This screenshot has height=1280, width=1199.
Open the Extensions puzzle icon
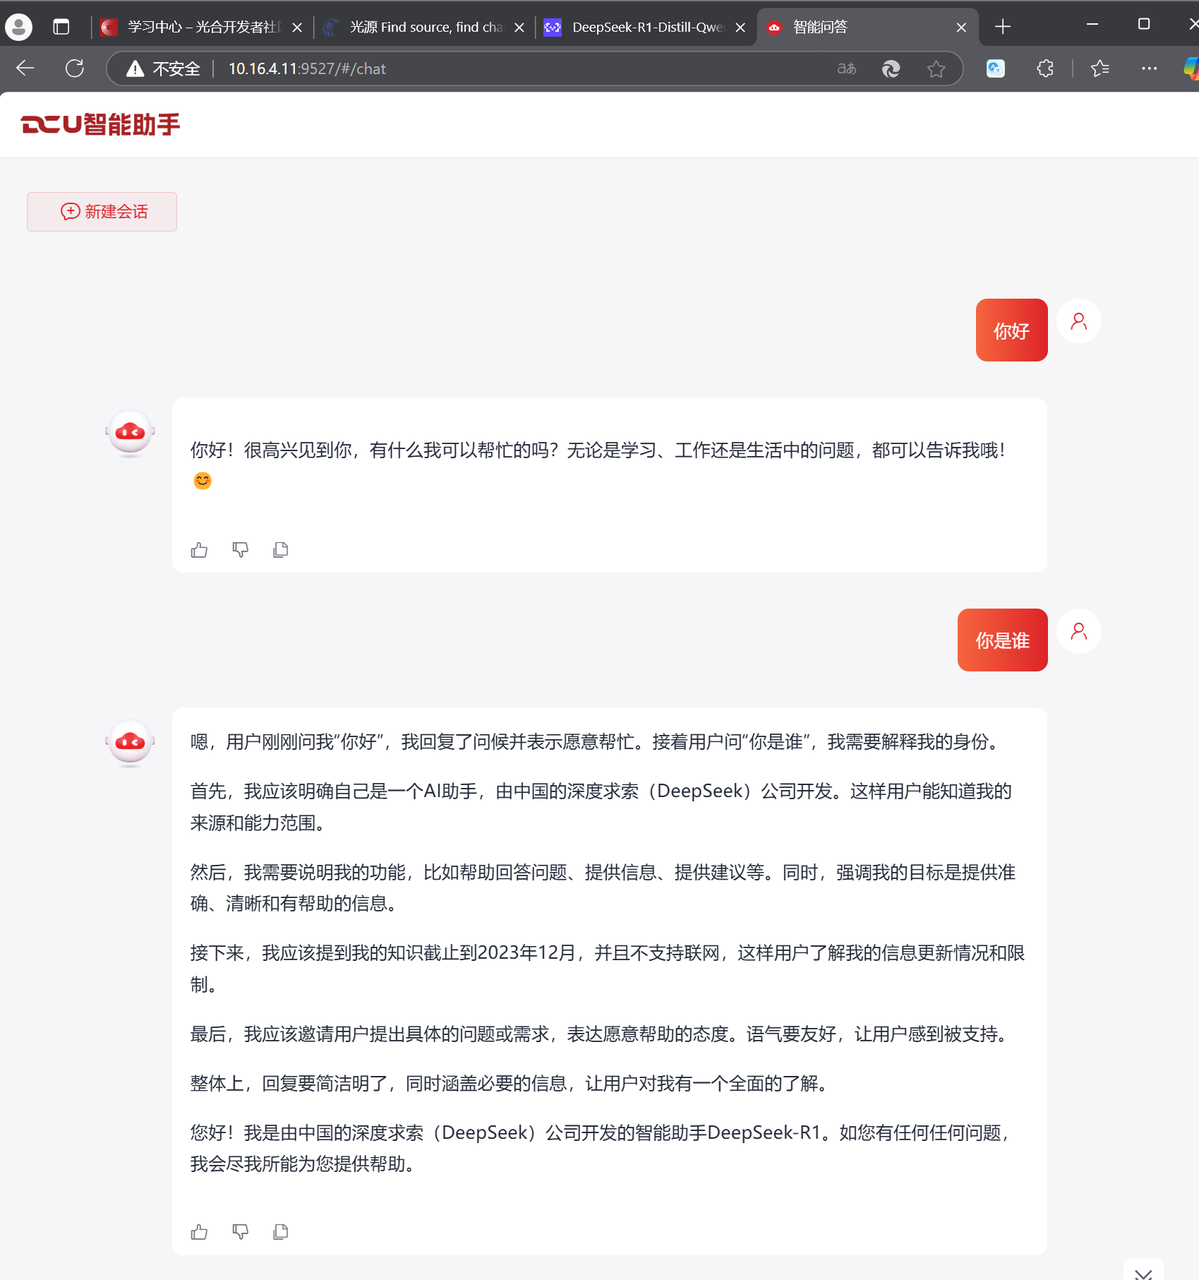click(1045, 68)
